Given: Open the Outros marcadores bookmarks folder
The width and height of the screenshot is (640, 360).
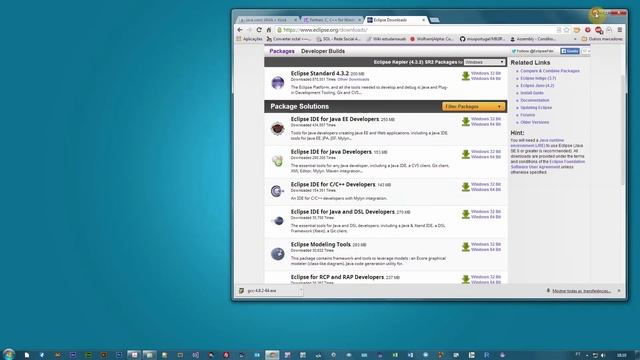Looking at the screenshot, I should (x=602, y=39).
